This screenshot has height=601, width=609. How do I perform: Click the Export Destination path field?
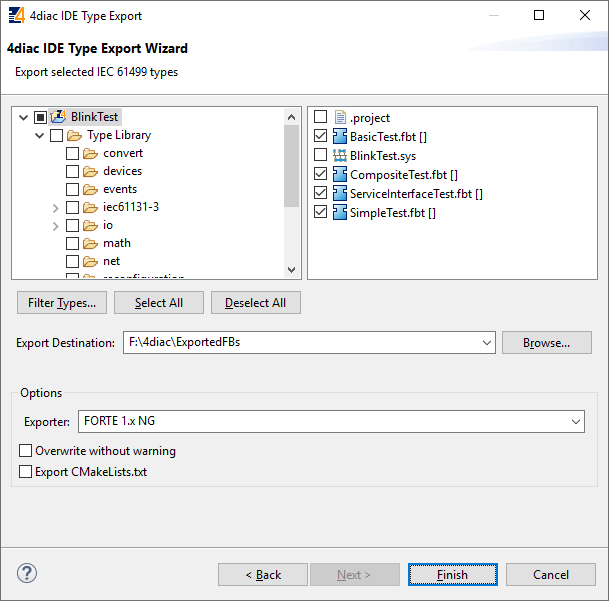tap(300, 343)
